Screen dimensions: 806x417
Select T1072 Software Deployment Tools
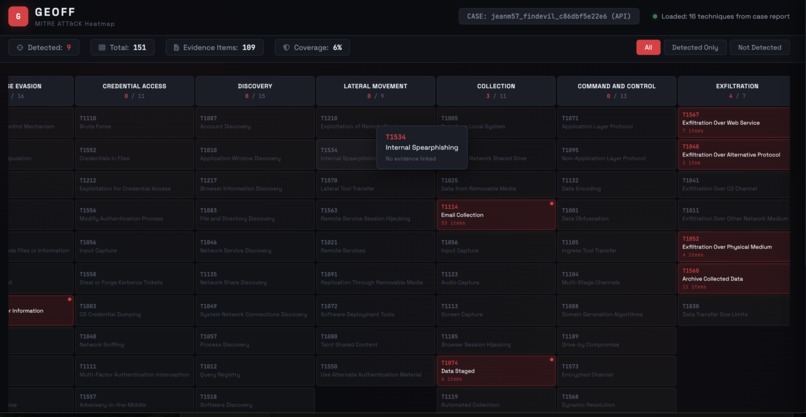coord(376,310)
